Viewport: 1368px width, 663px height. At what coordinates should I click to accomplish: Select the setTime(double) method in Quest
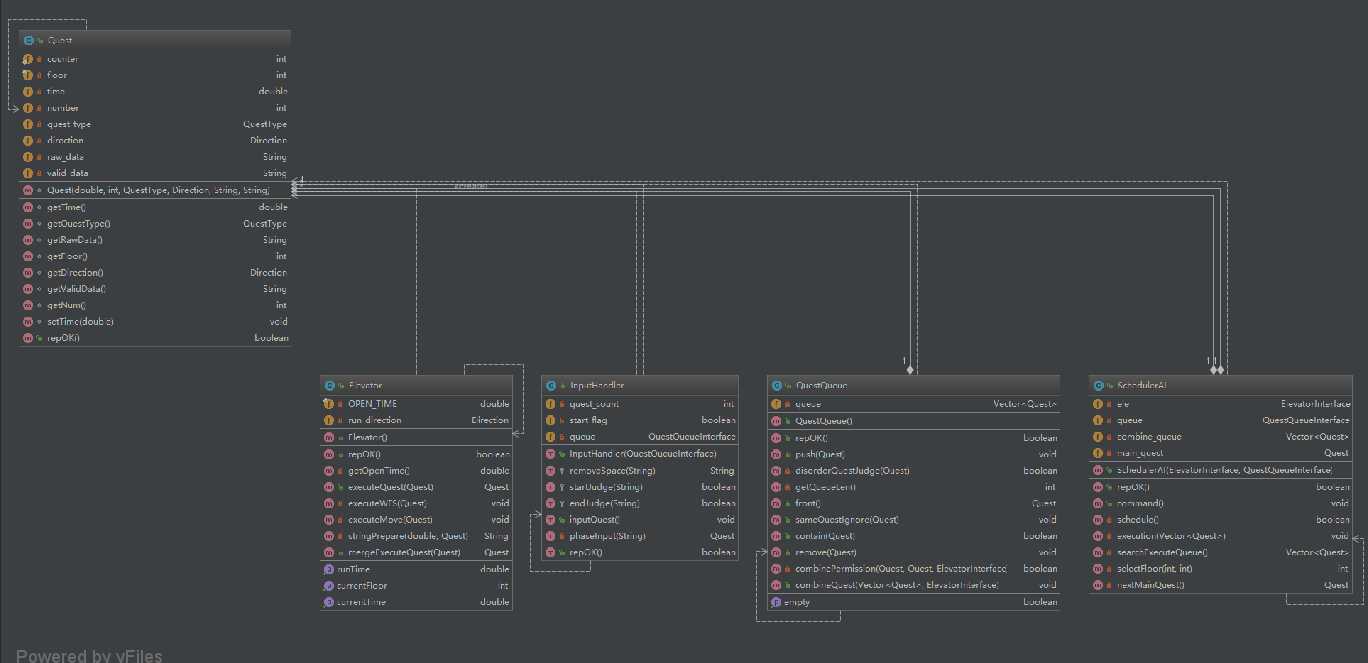point(80,322)
